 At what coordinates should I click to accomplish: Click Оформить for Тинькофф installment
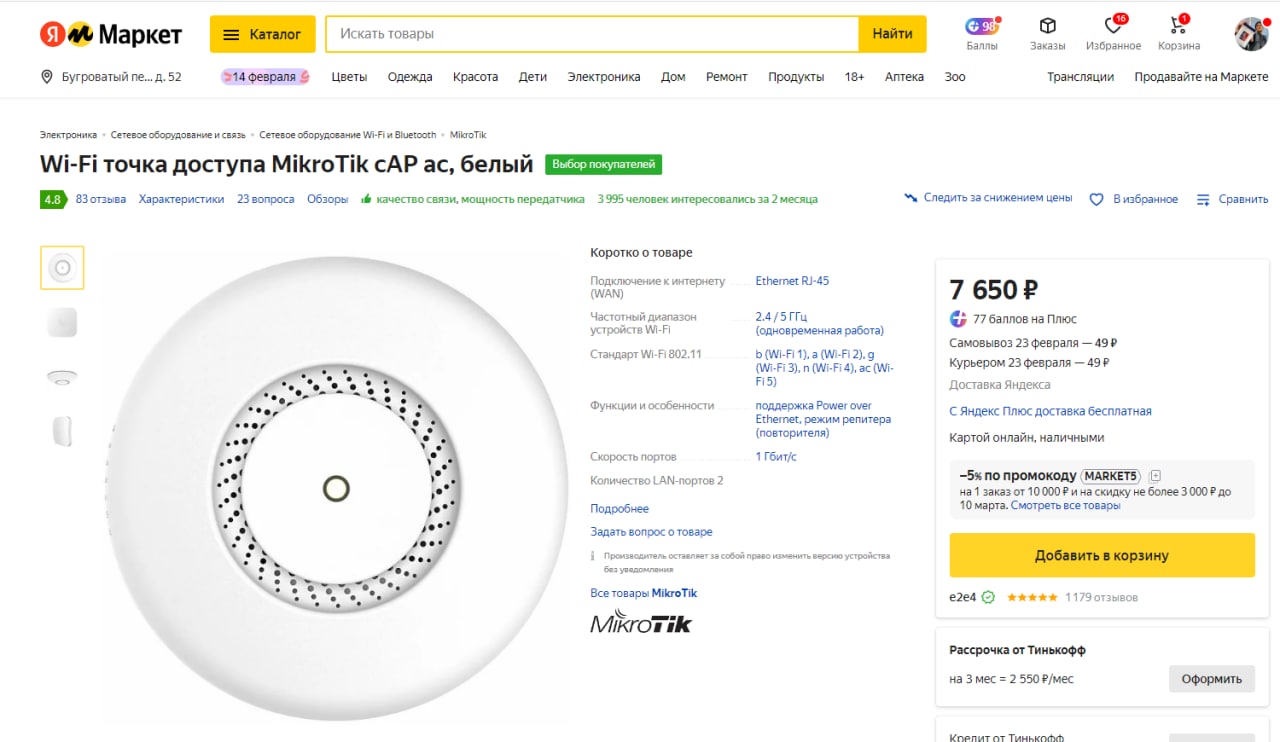pyautogui.click(x=1212, y=679)
